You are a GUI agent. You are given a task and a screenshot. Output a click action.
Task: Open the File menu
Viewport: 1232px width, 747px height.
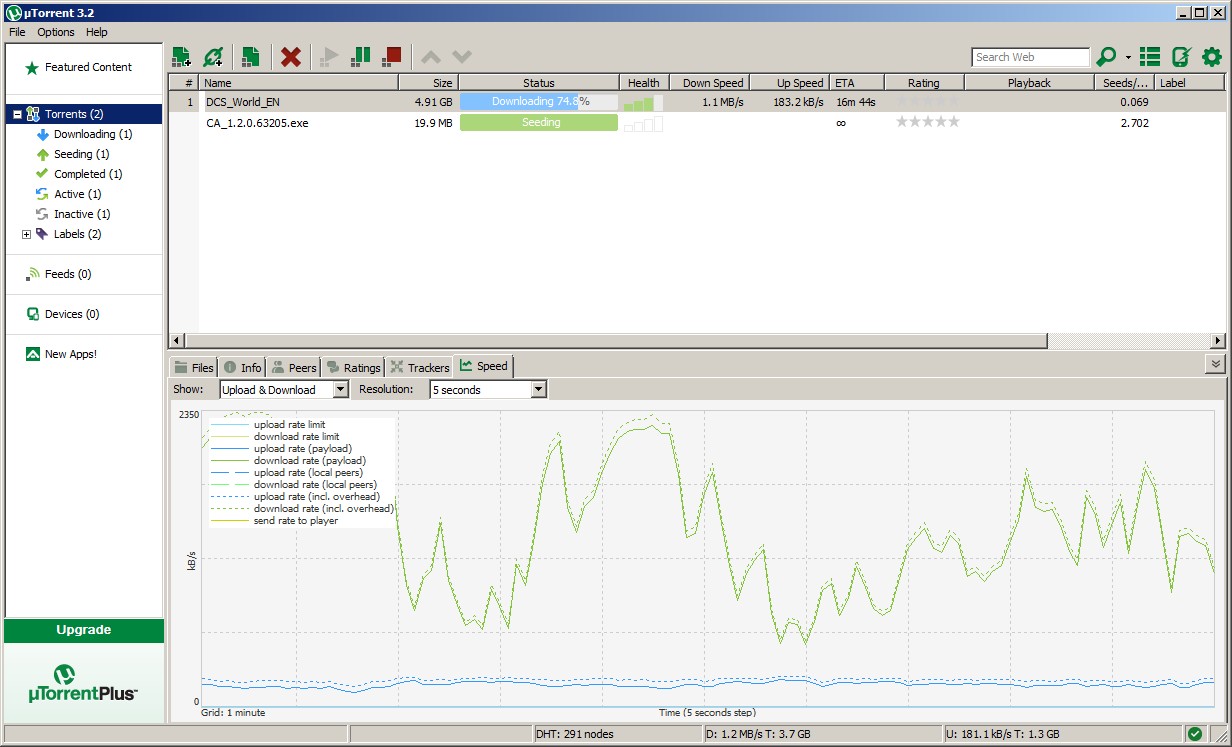point(17,32)
